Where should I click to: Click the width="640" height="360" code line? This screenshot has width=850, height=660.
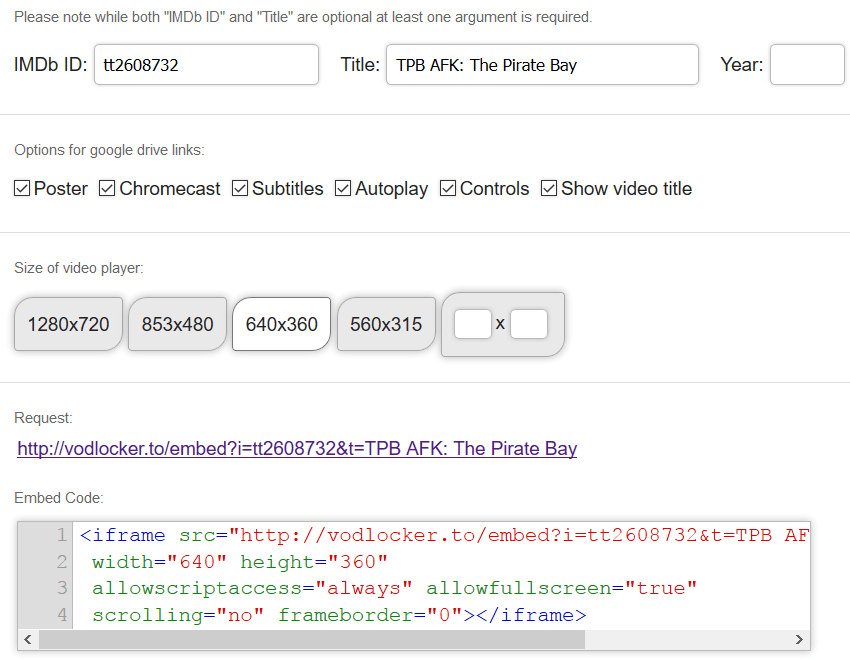[240, 562]
